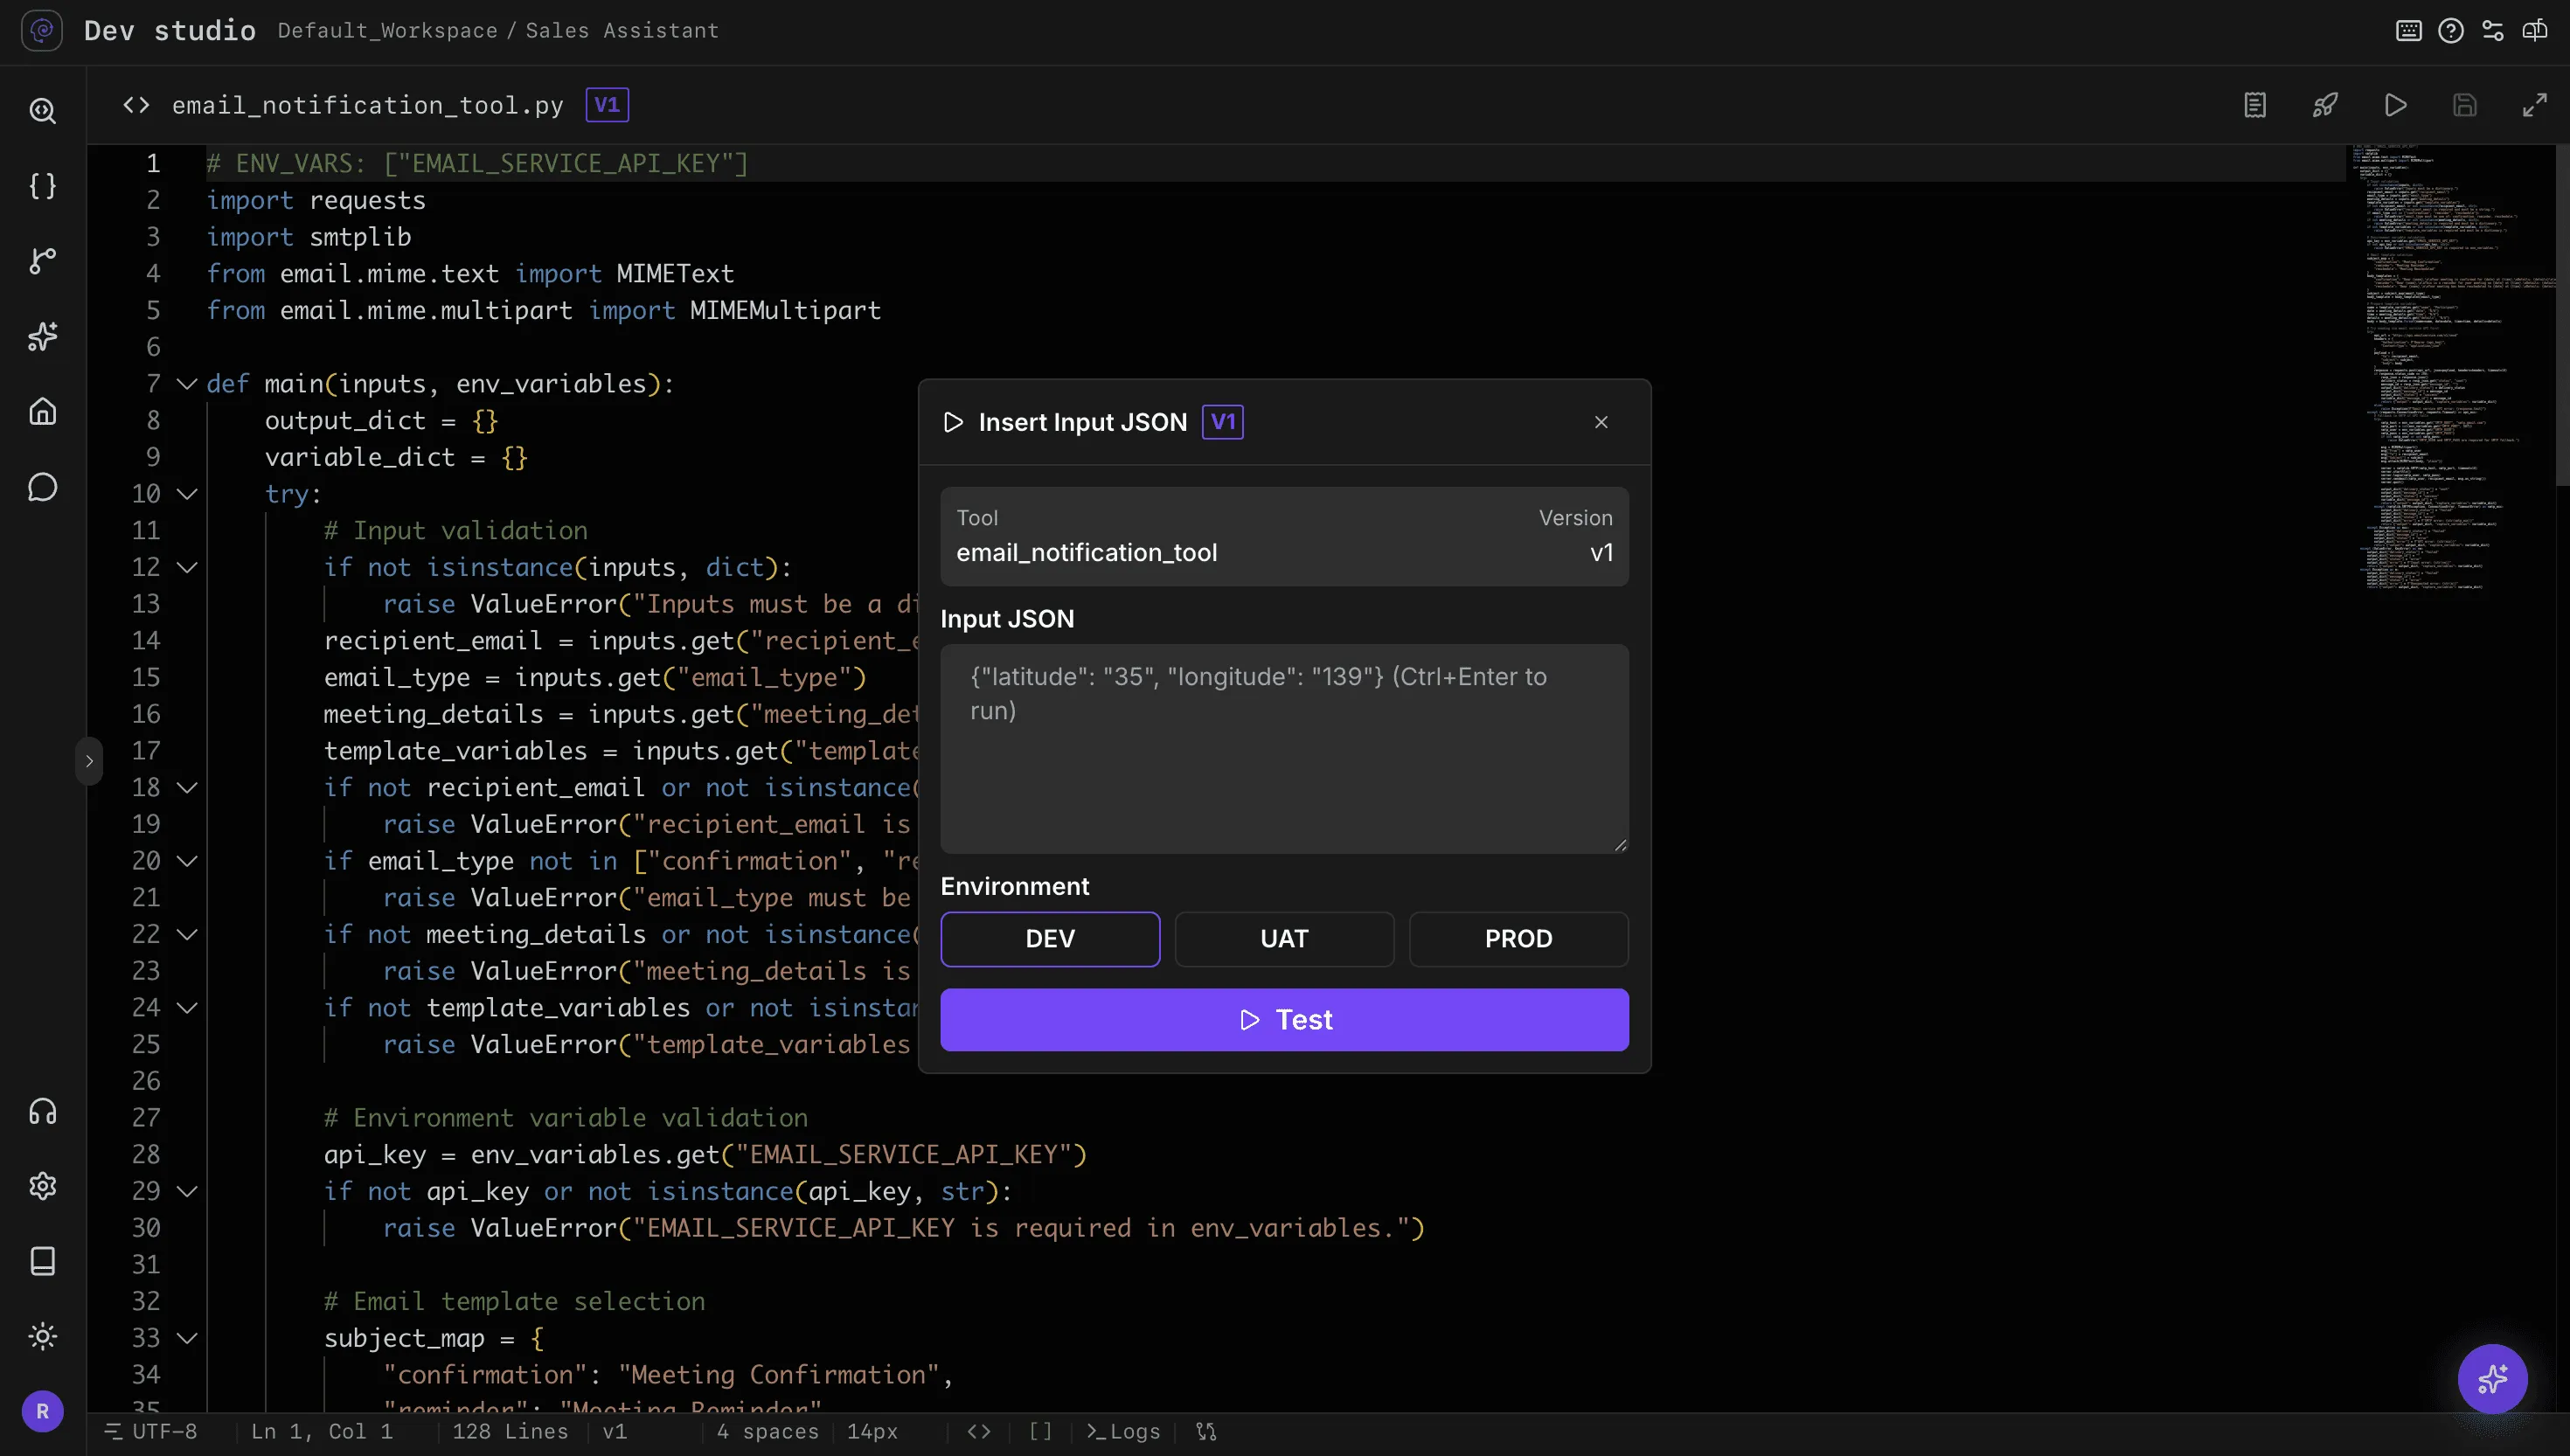Click line number 28 in the gutter
Image resolution: width=2570 pixels, height=1456 pixels.
point(146,1155)
